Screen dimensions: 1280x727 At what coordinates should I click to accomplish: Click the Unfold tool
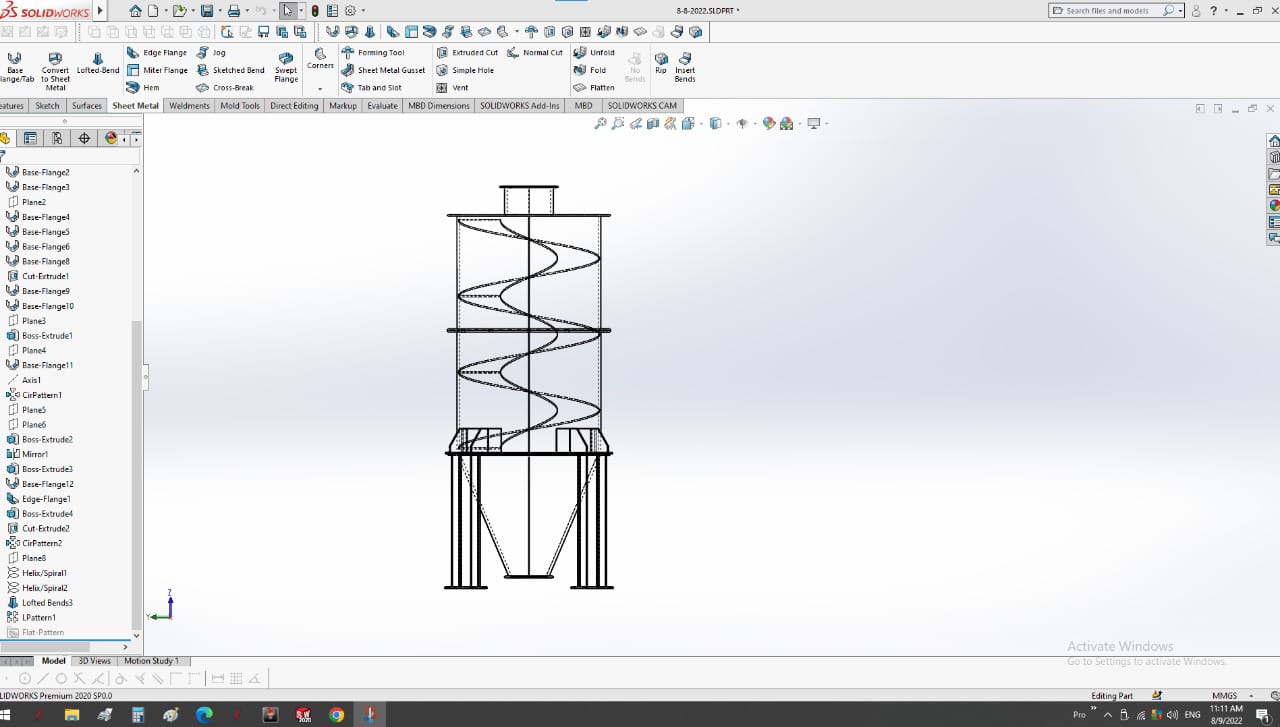point(594,53)
